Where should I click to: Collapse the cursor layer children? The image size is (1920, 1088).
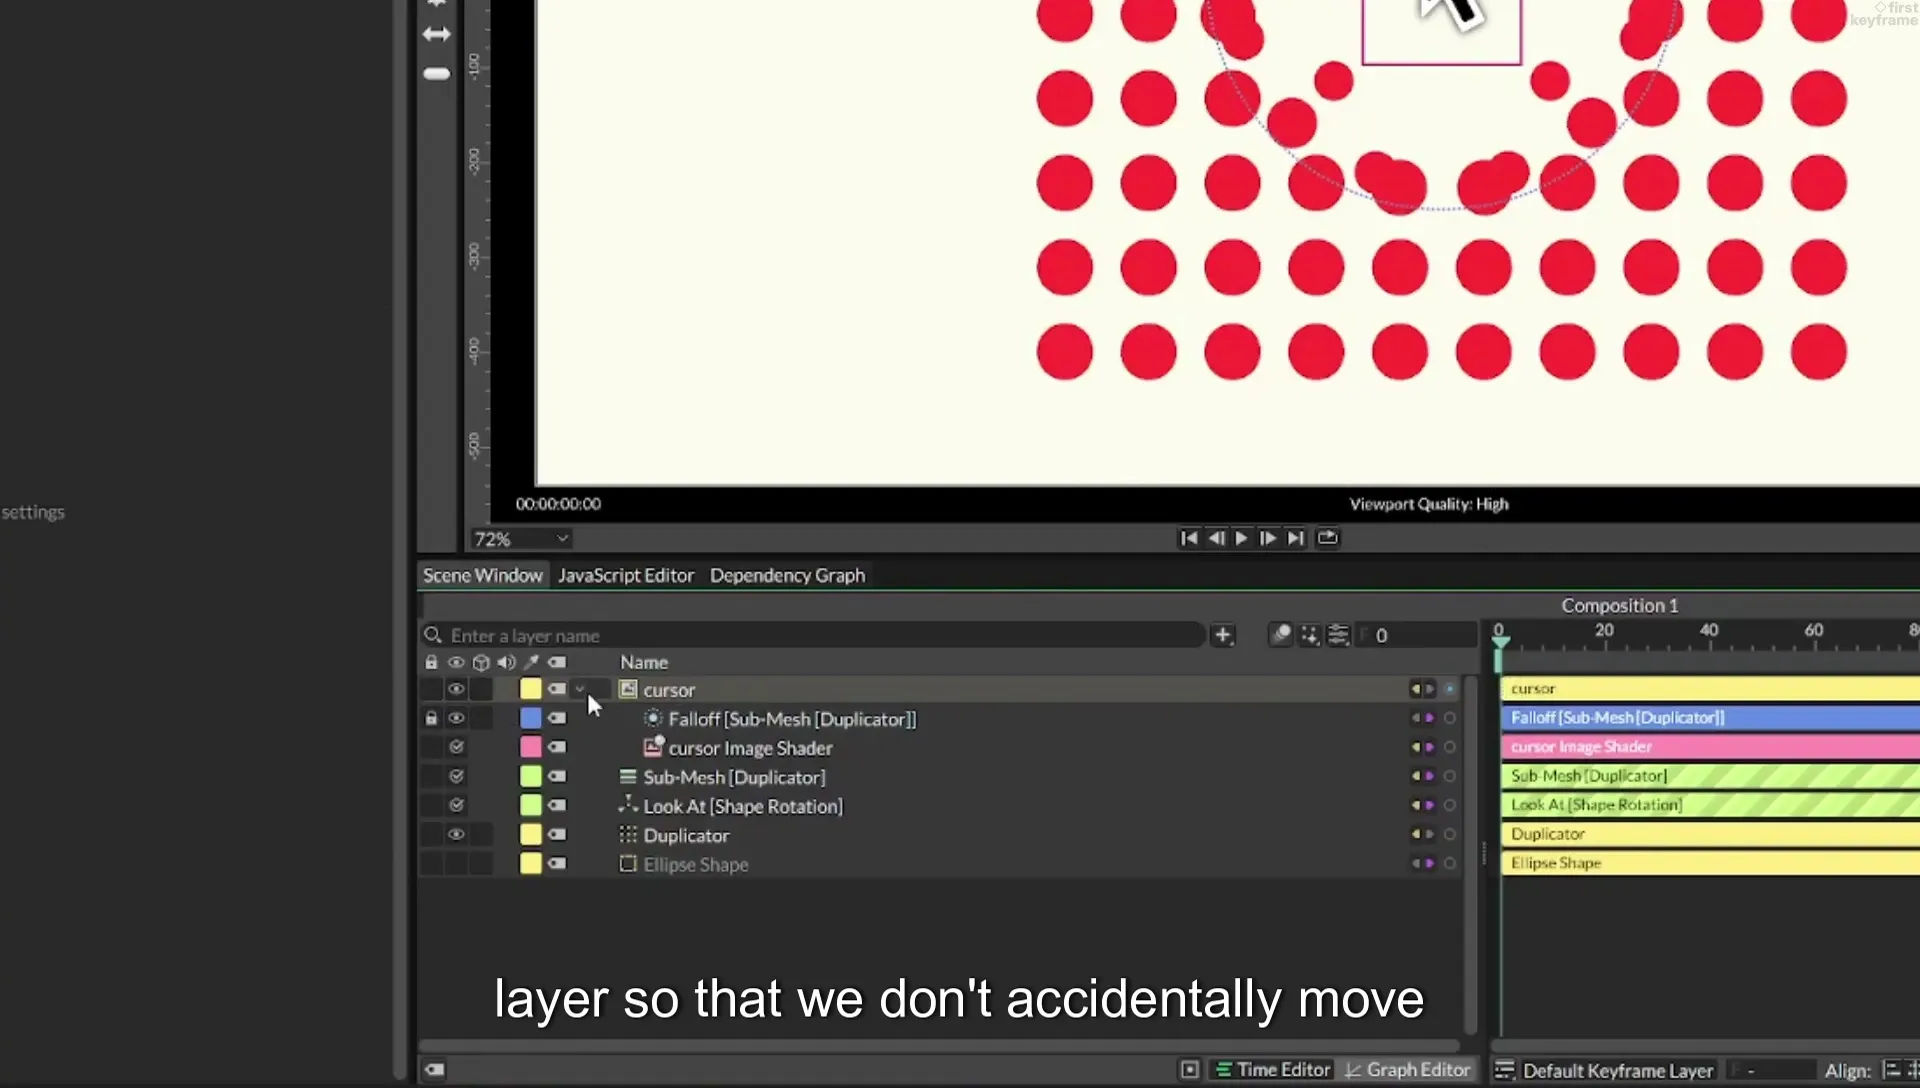point(580,689)
